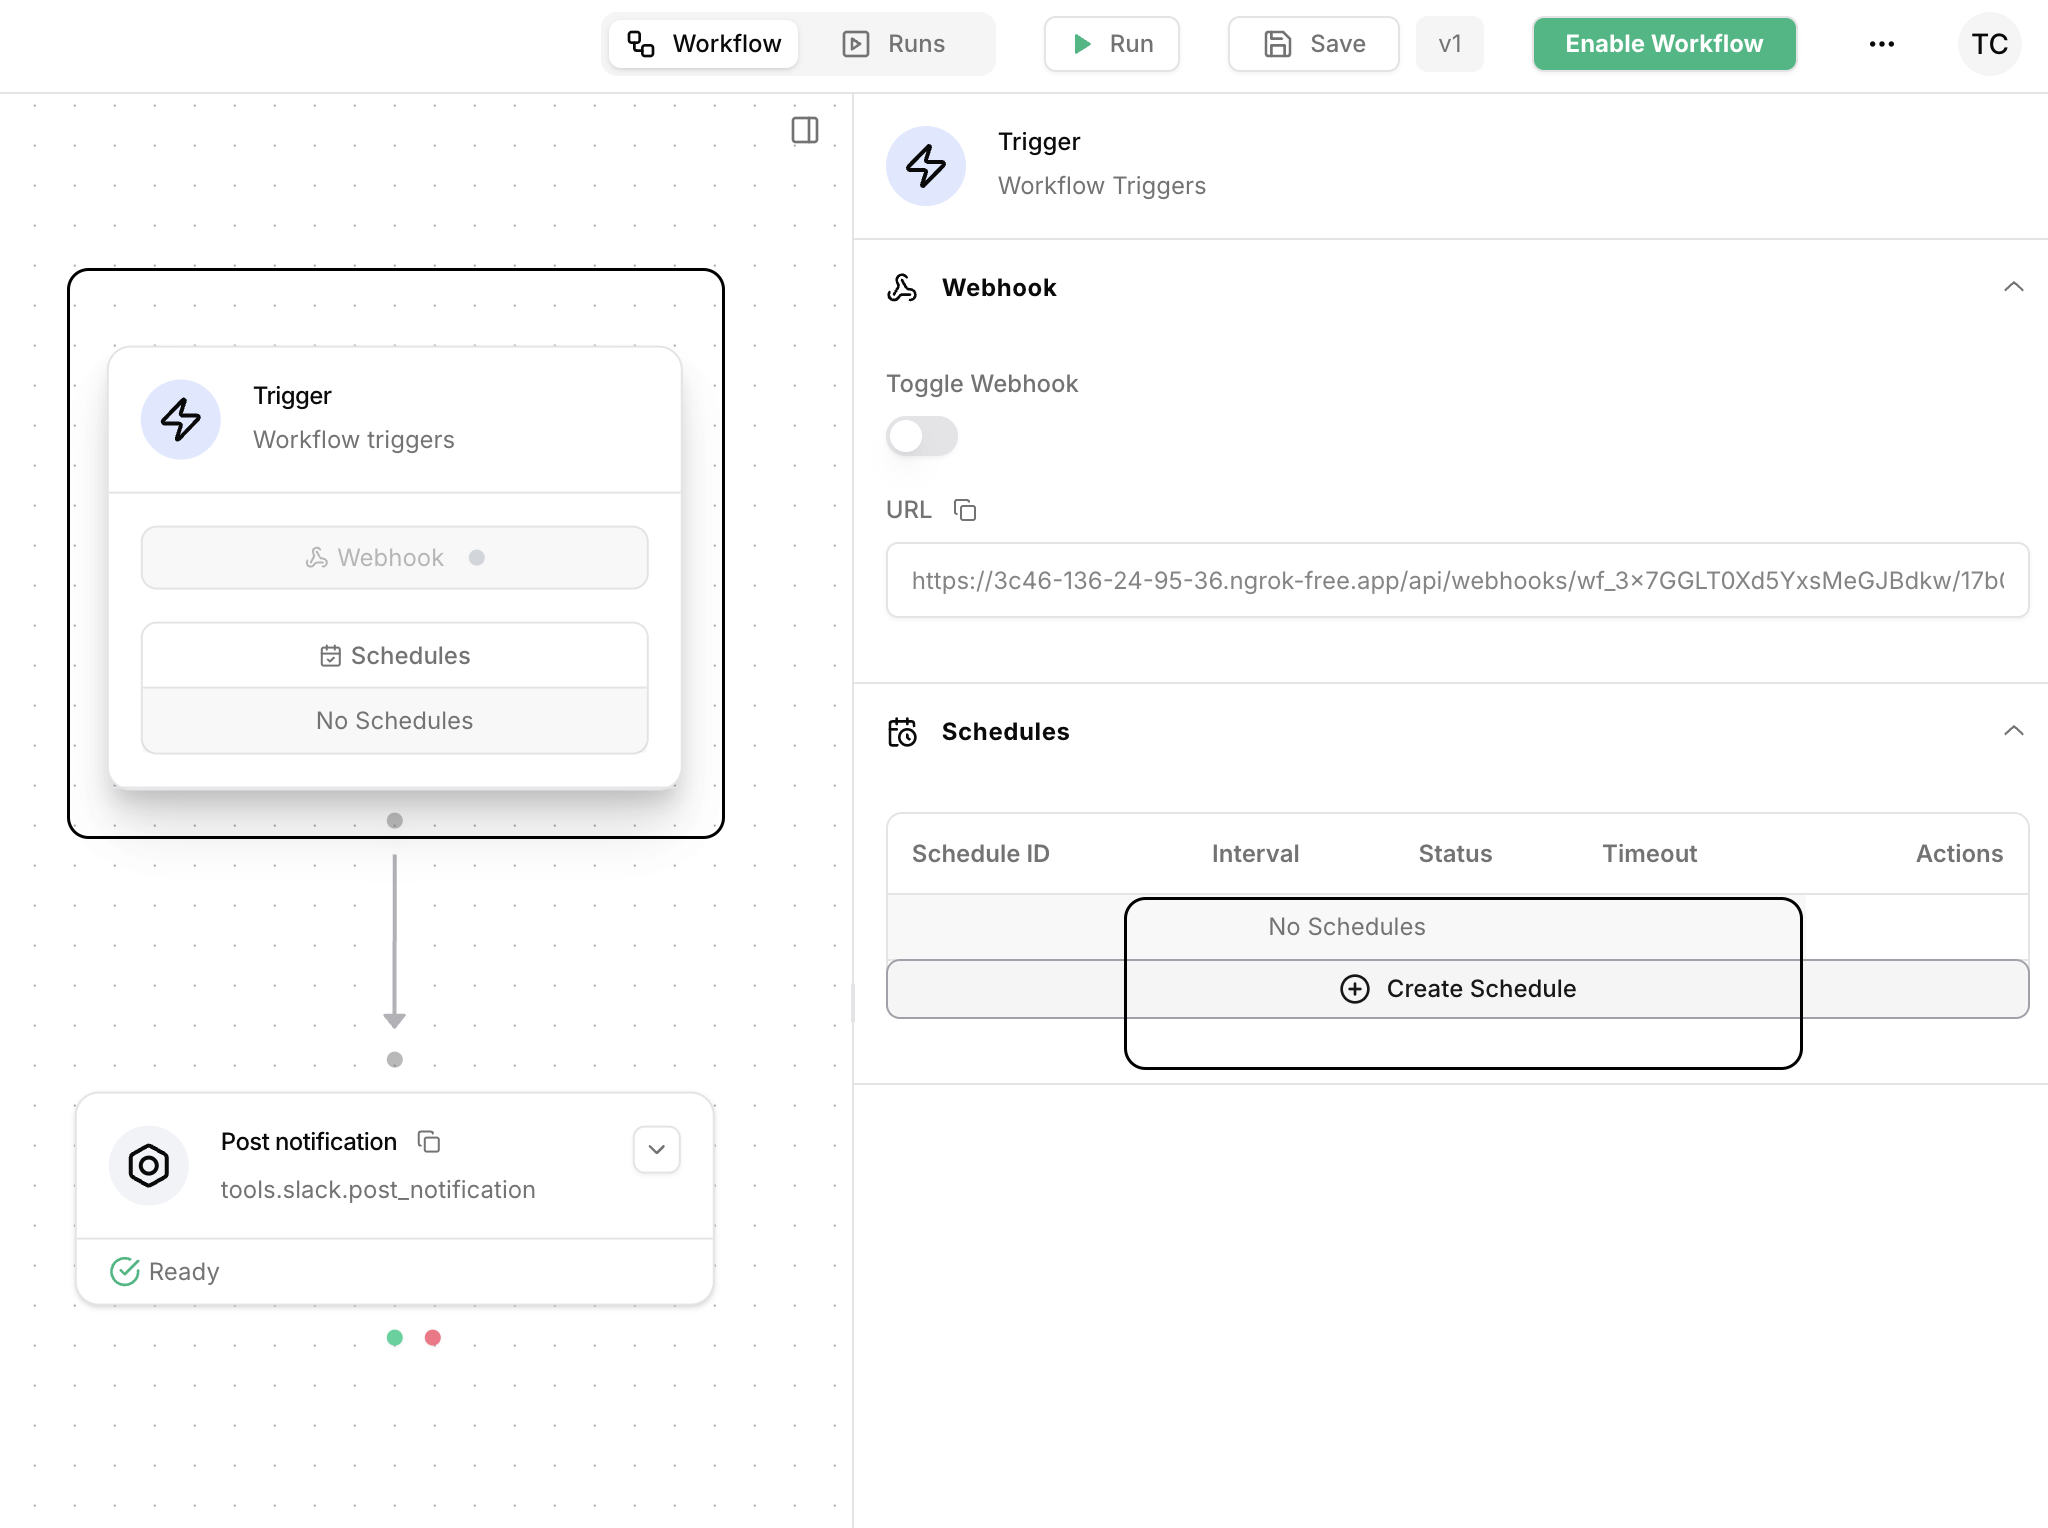This screenshot has height=1528, width=2048.
Task: Toggle the sidebar panel layout icon
Action: tap(805, 130)
